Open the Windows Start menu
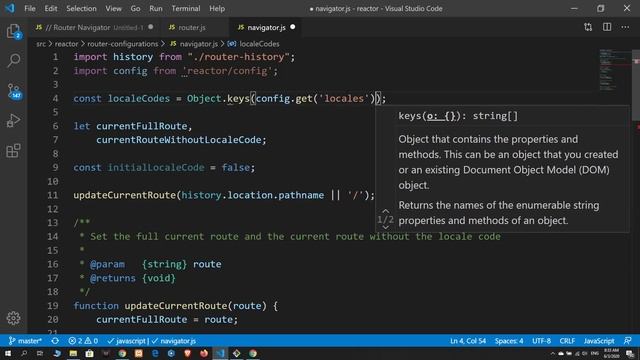Viewport: 640px width, 360px height. tap(8, 353)
